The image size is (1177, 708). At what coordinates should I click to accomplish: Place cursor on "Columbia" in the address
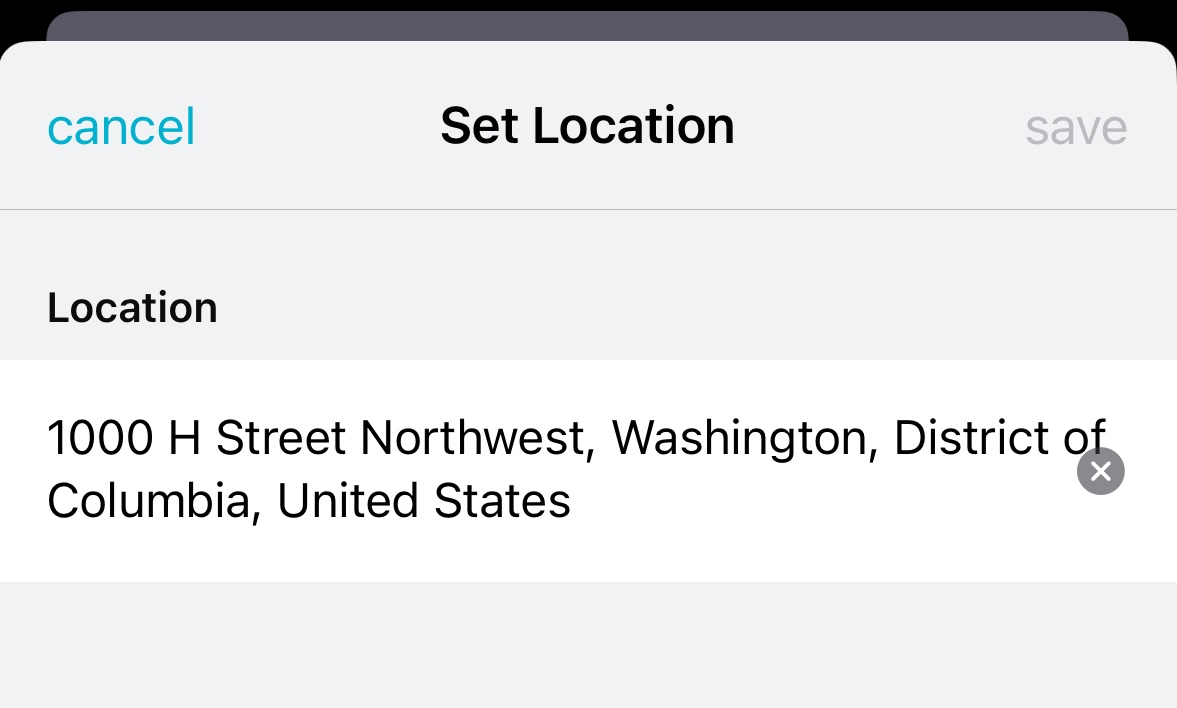coord(146,501)
